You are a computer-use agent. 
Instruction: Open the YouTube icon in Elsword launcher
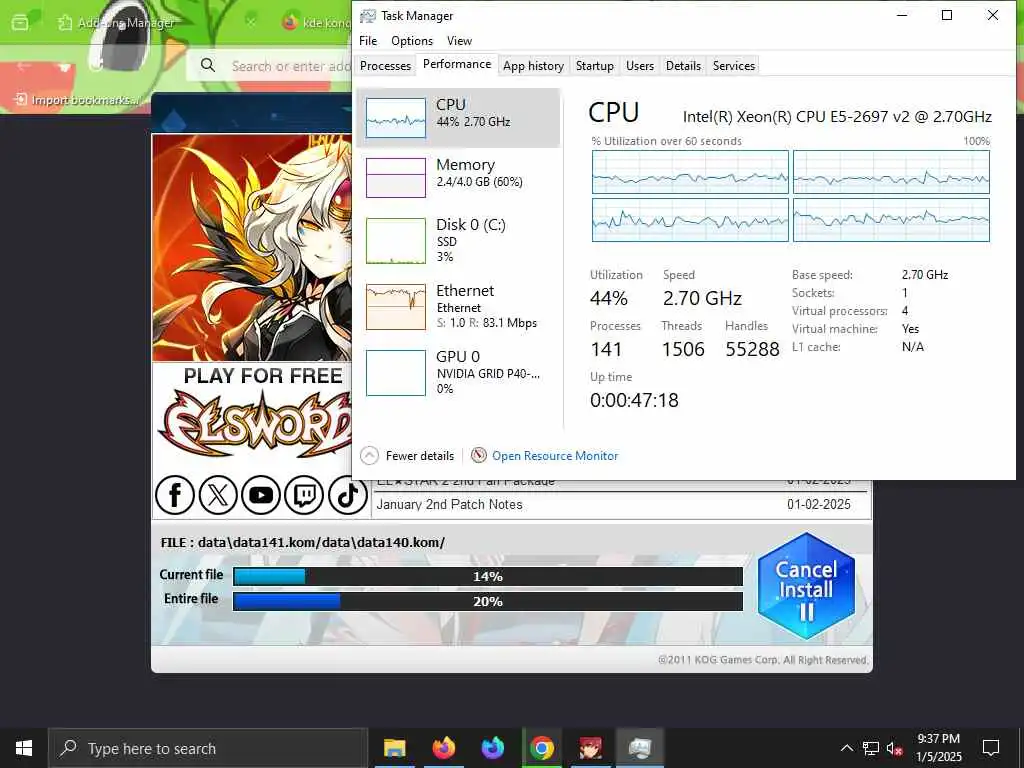click(261, 495)
